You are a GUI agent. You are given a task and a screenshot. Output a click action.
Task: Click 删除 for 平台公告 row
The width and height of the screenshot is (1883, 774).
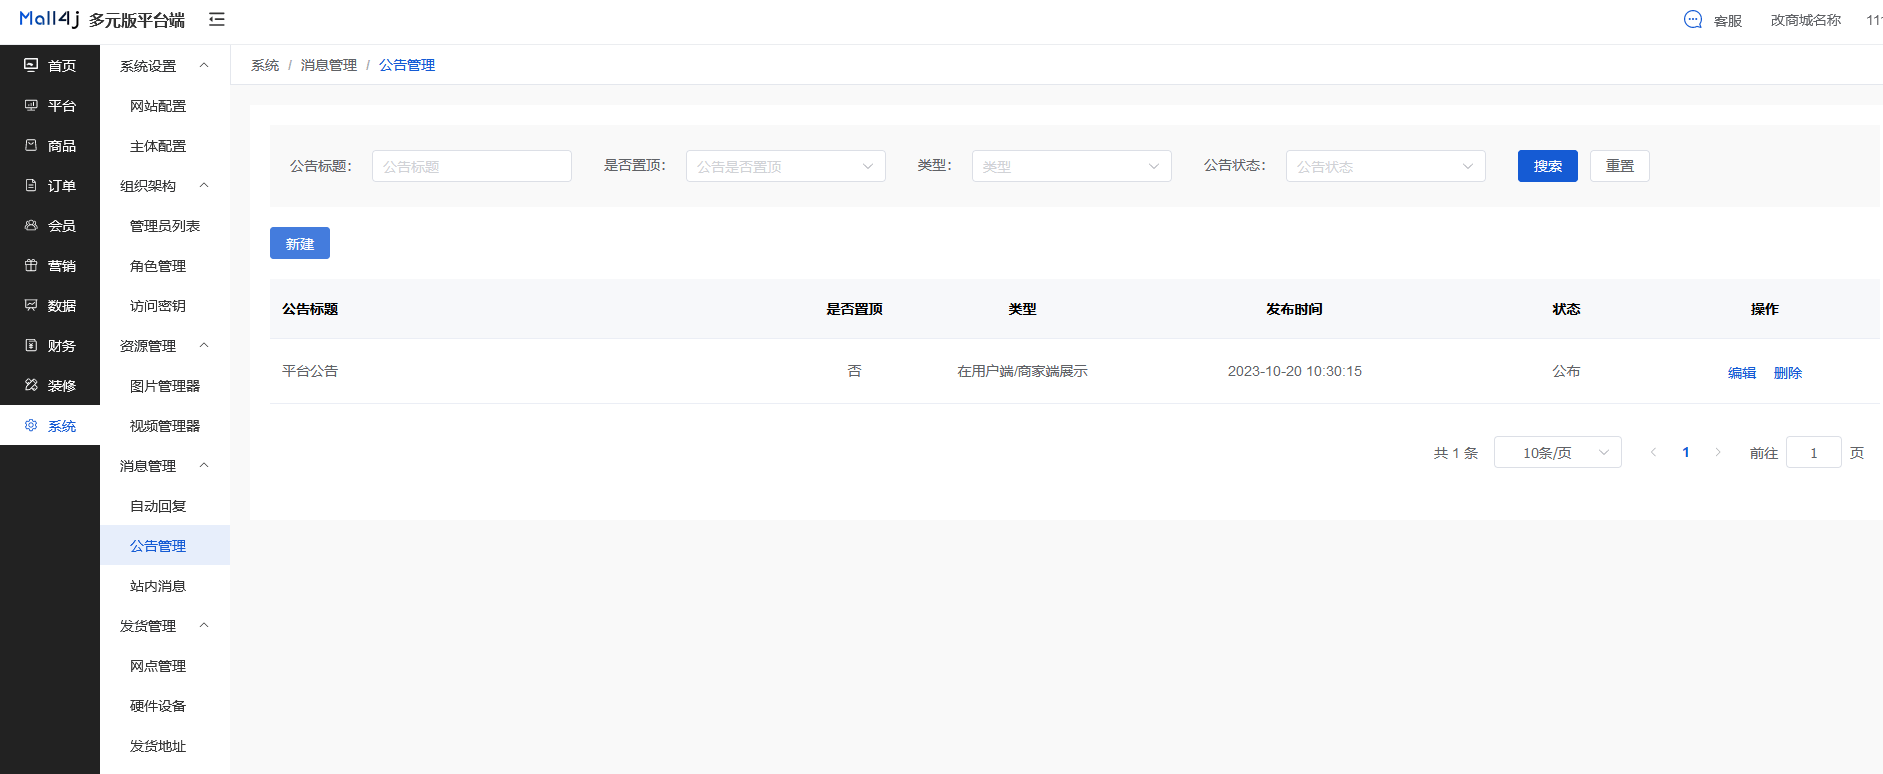coord(1788,372)
